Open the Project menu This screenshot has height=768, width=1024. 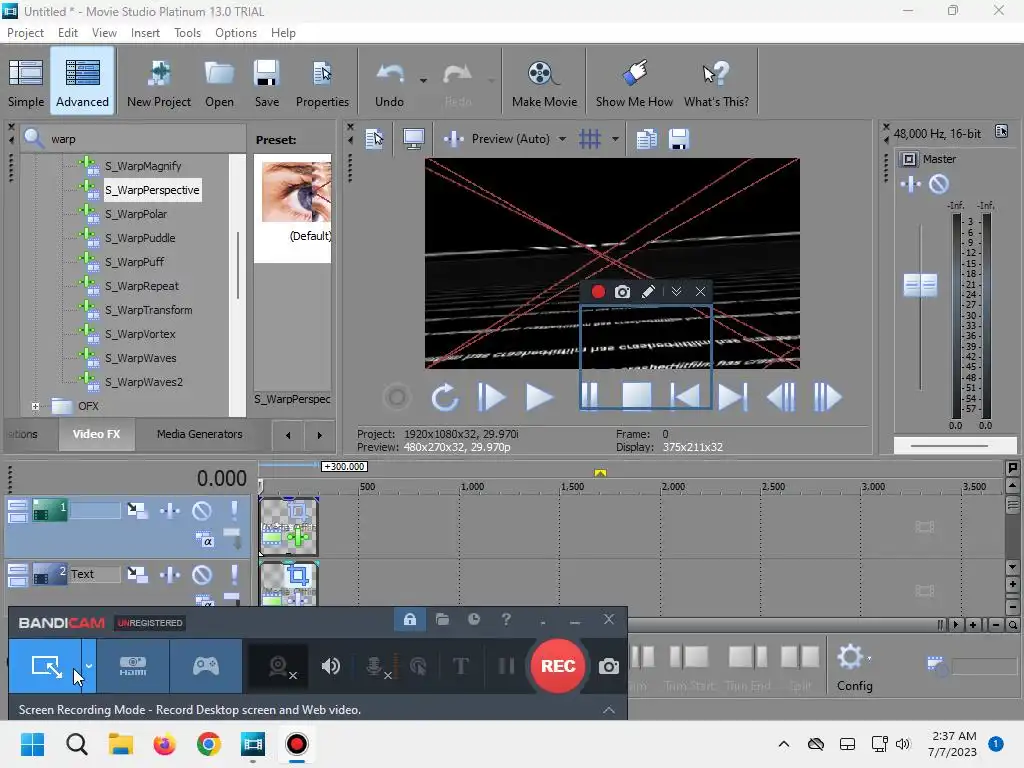(25, 33)
